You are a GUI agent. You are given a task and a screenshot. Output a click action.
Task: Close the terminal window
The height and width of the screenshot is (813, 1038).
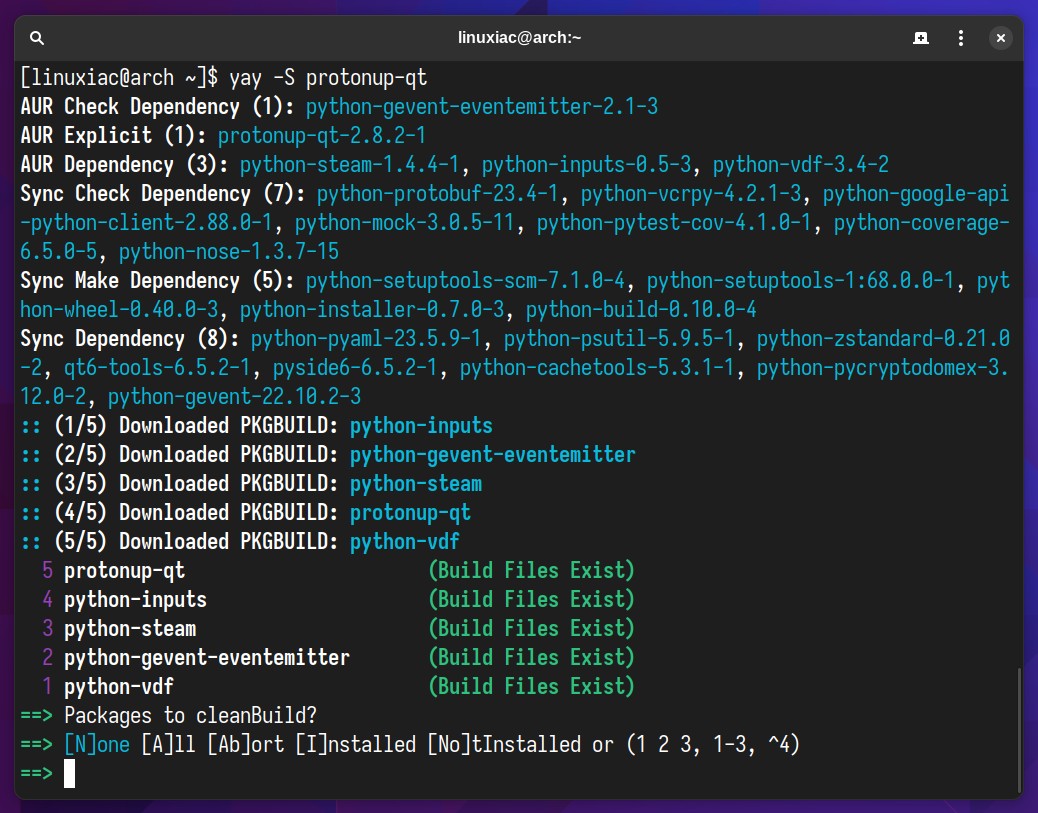coord(1001,38)
